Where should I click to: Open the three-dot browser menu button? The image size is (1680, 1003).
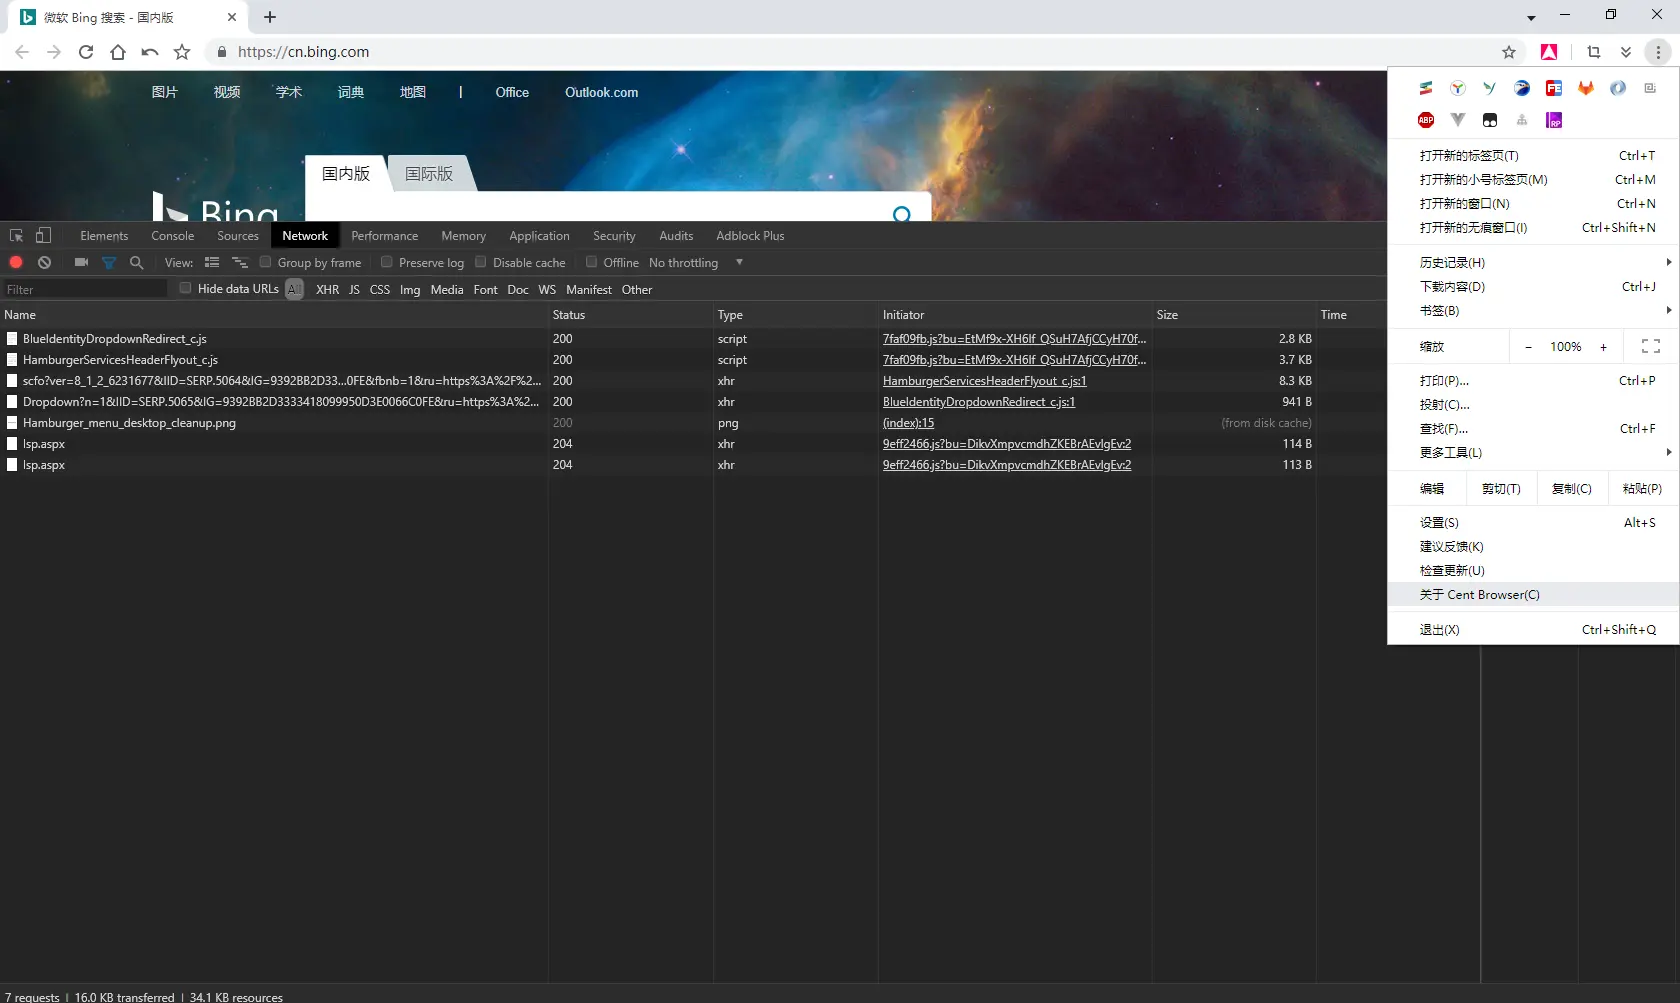(1658, 52)
